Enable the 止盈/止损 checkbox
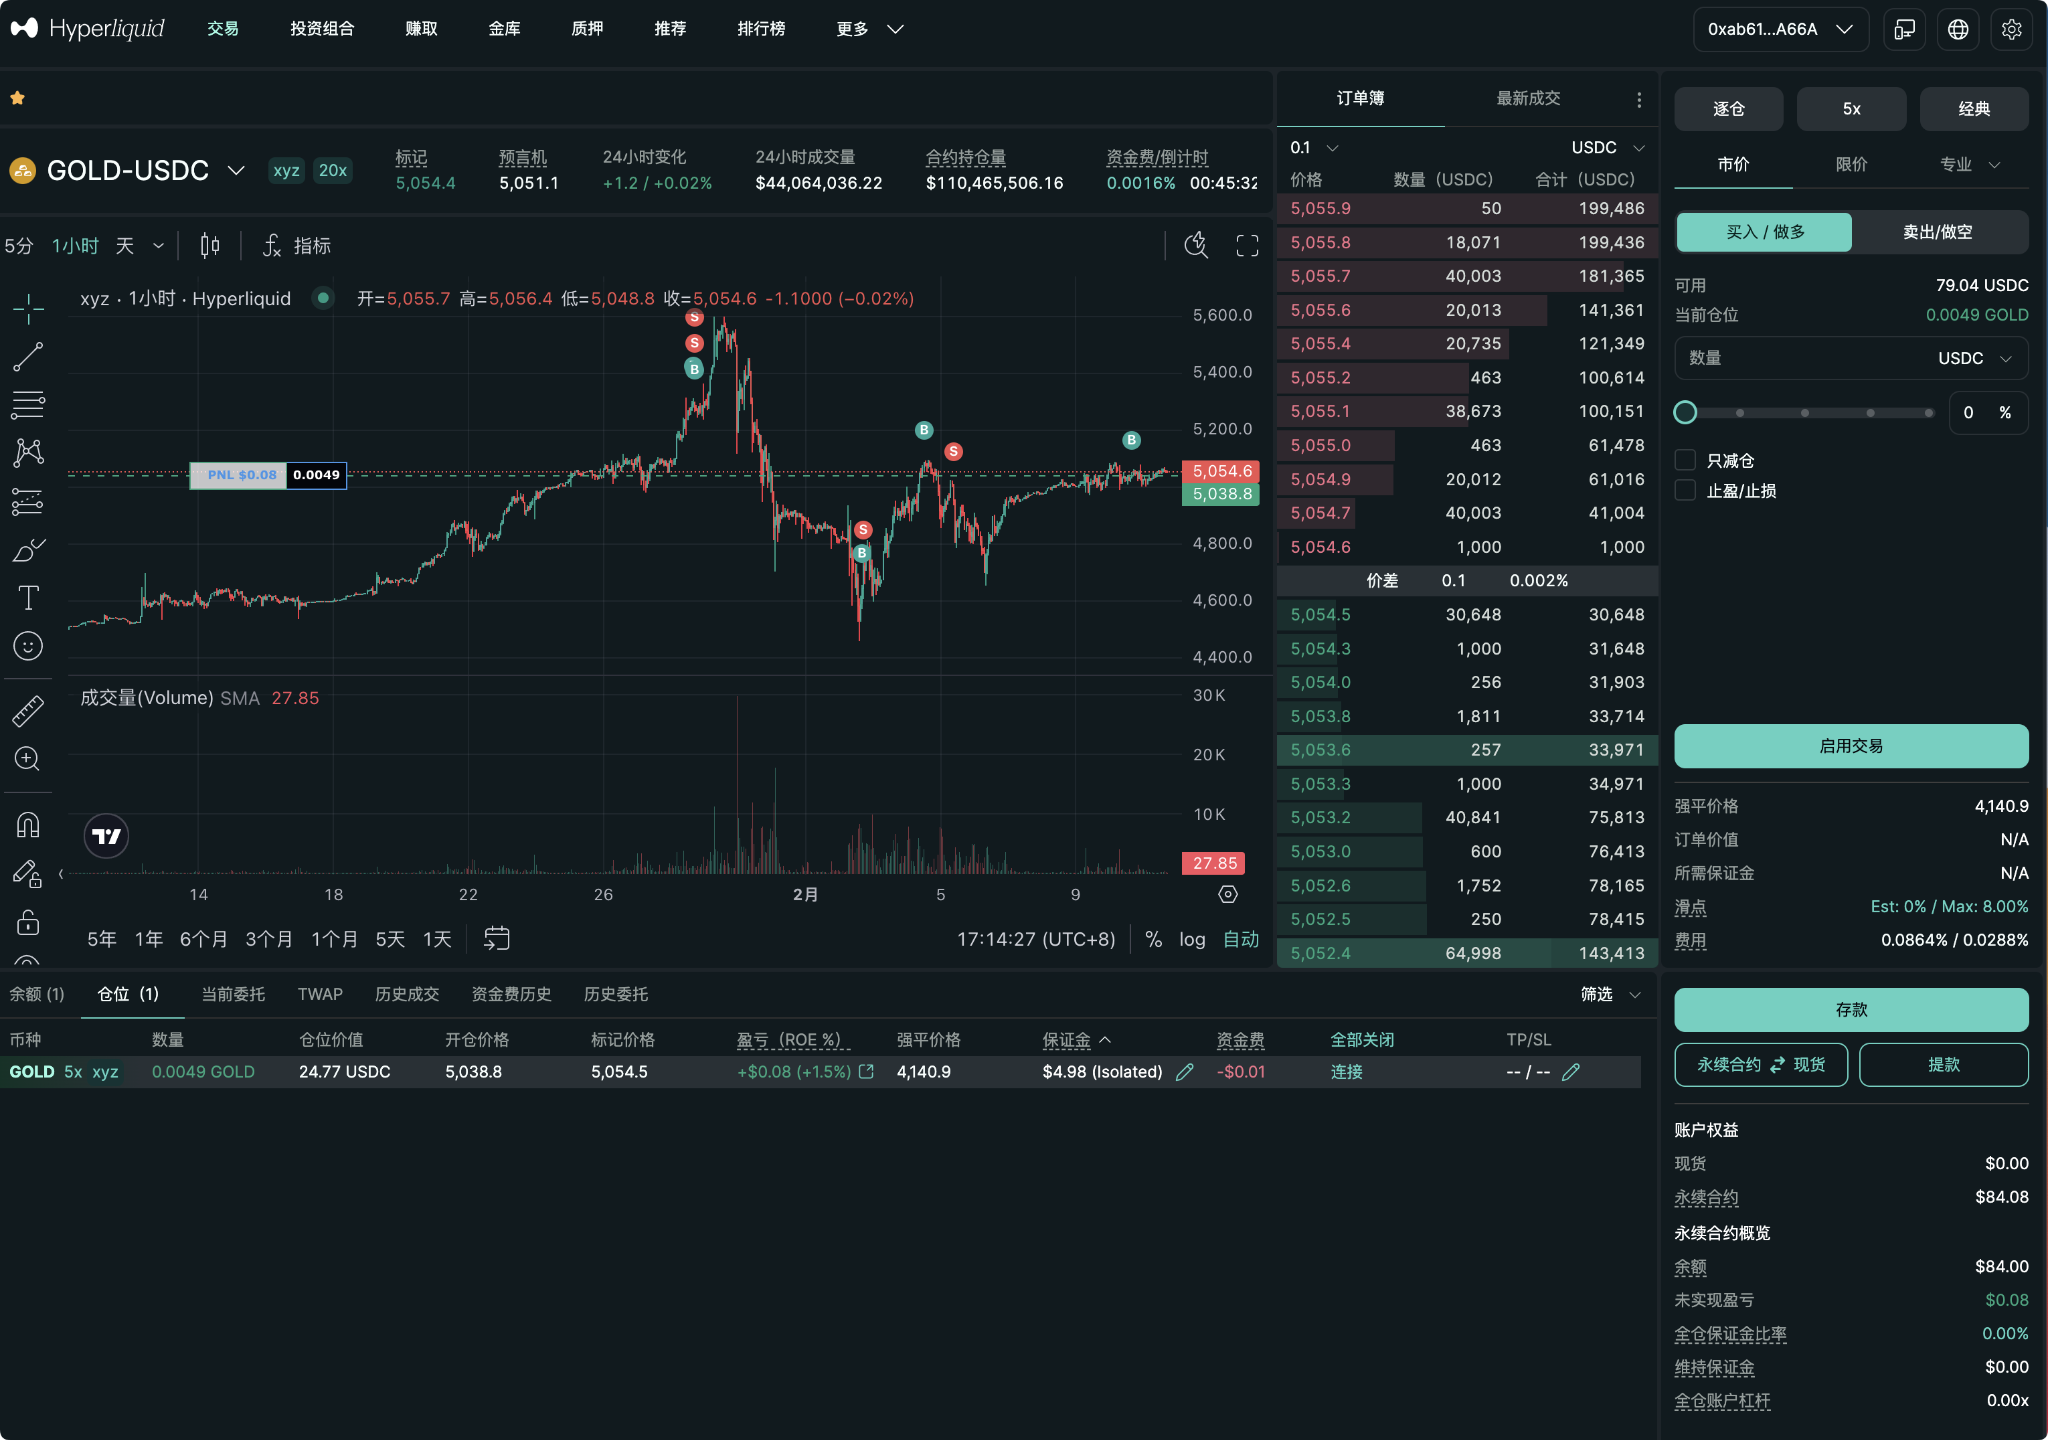 tap(1686, 490)
